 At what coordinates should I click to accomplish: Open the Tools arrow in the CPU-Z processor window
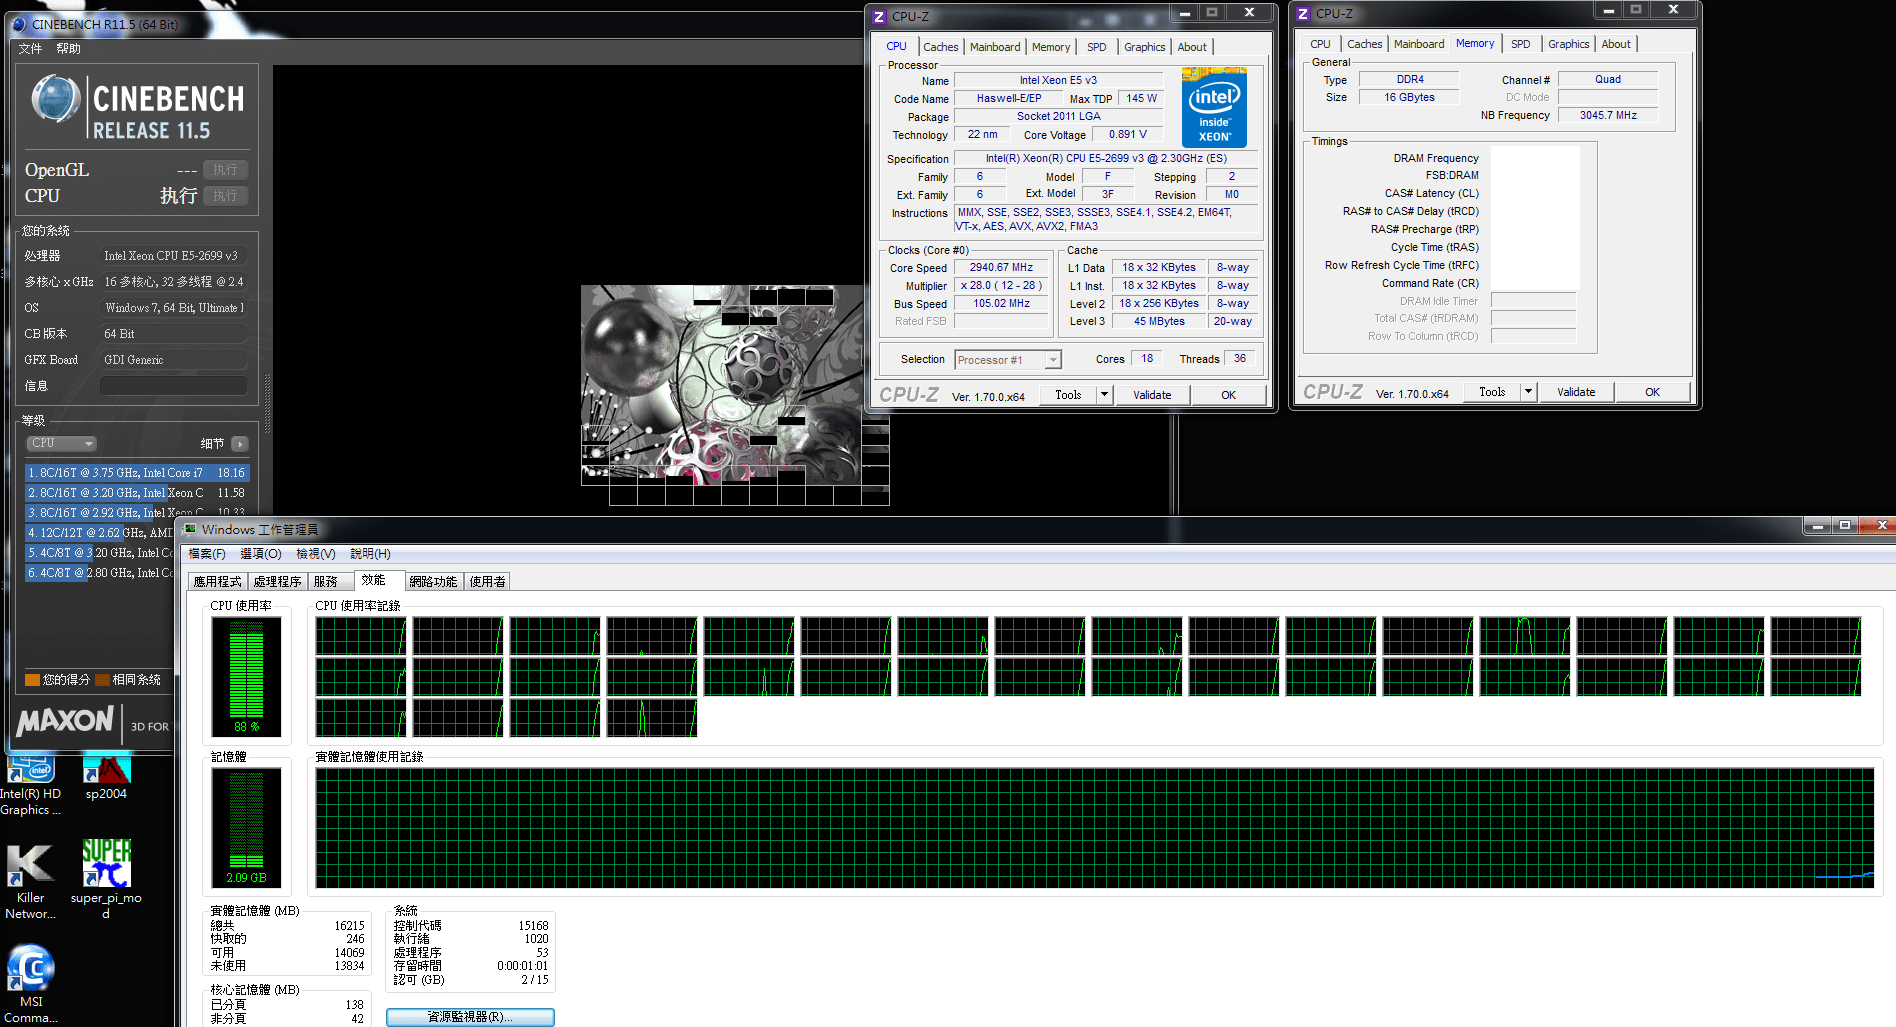[1105, 395]
